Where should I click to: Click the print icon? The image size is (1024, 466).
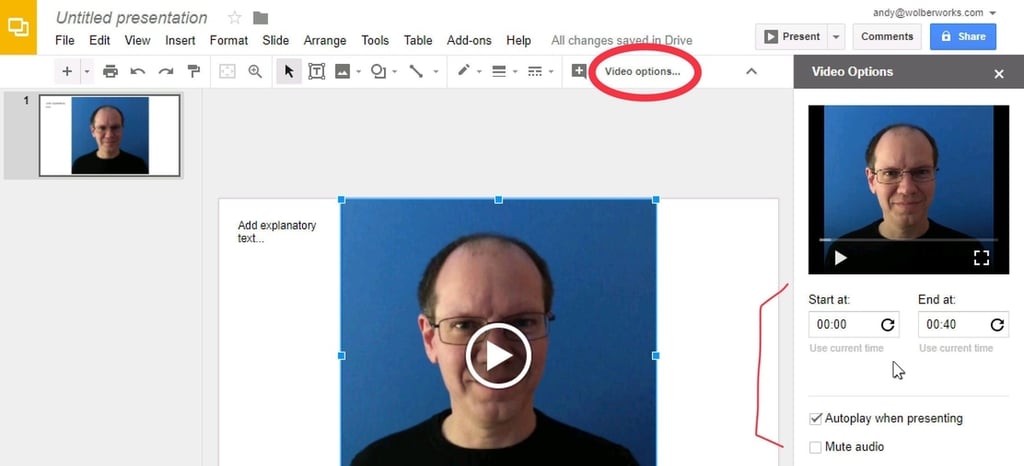pyautogui.click(x=110, y=71)
